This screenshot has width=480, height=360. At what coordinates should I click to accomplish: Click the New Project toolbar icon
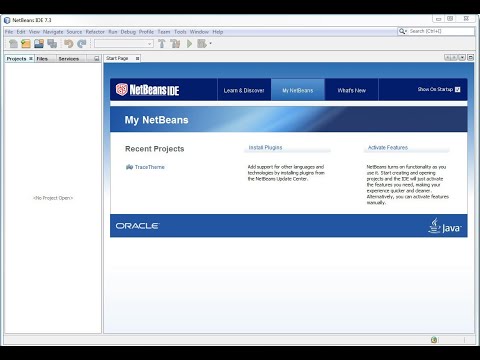[26, 43]
